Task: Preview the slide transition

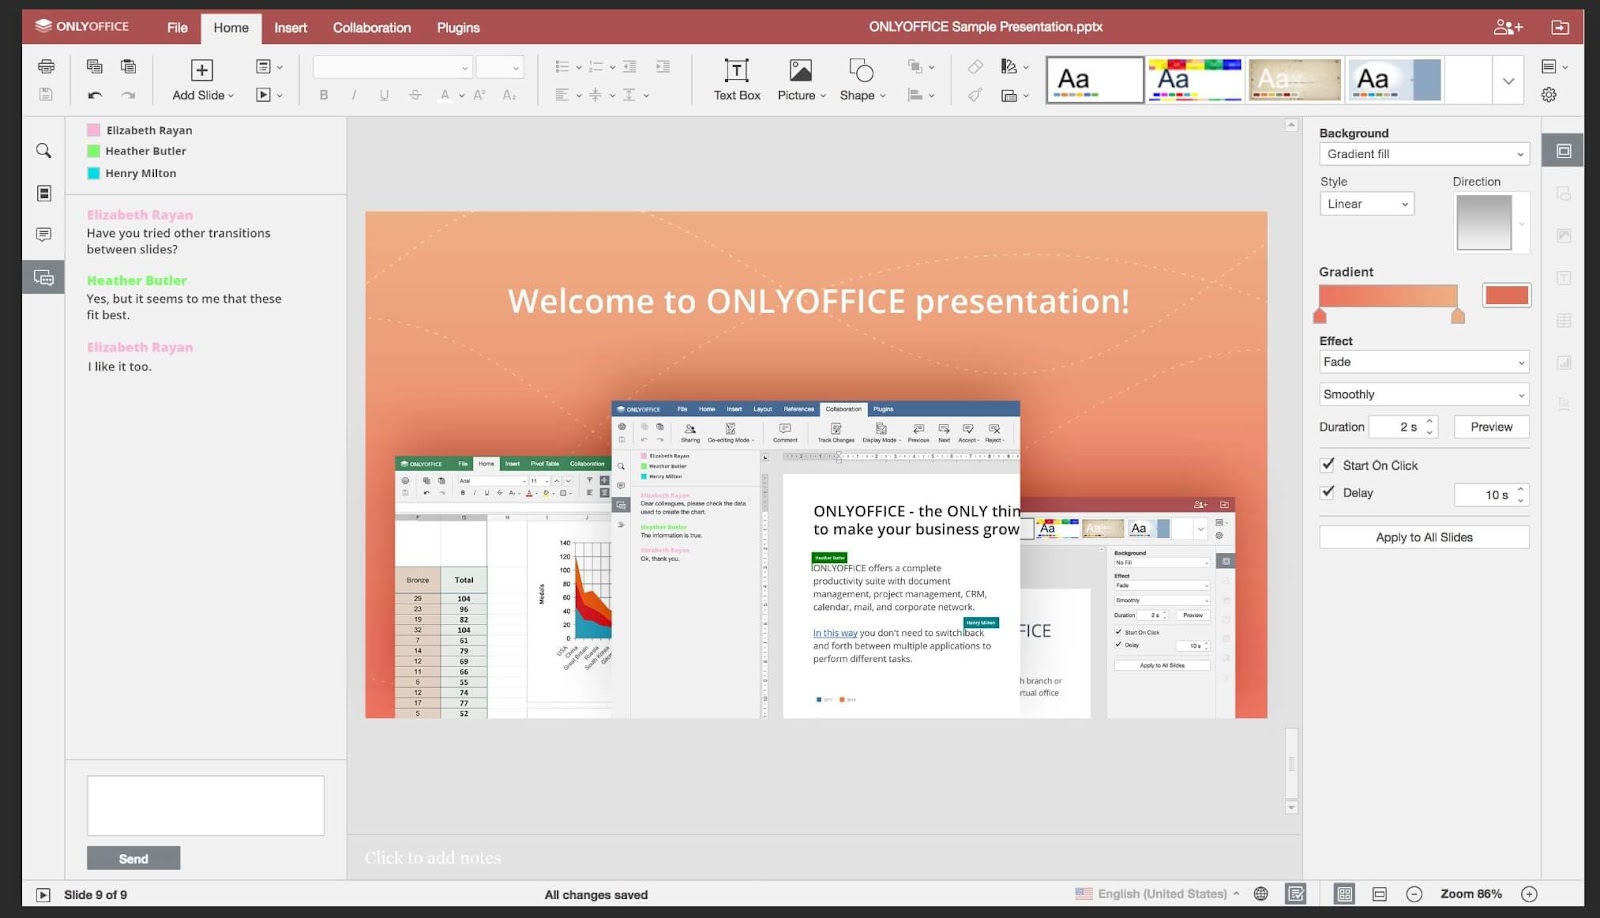Action: (1491, 427)
